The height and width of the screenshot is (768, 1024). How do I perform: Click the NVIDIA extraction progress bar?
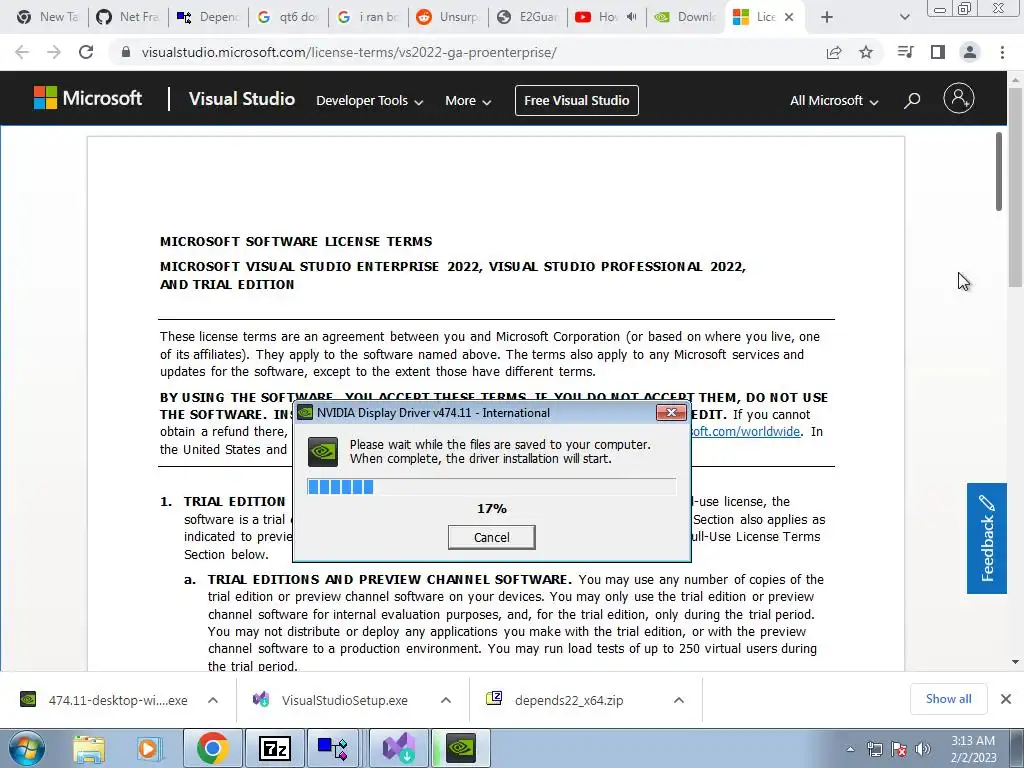point(492,487)
